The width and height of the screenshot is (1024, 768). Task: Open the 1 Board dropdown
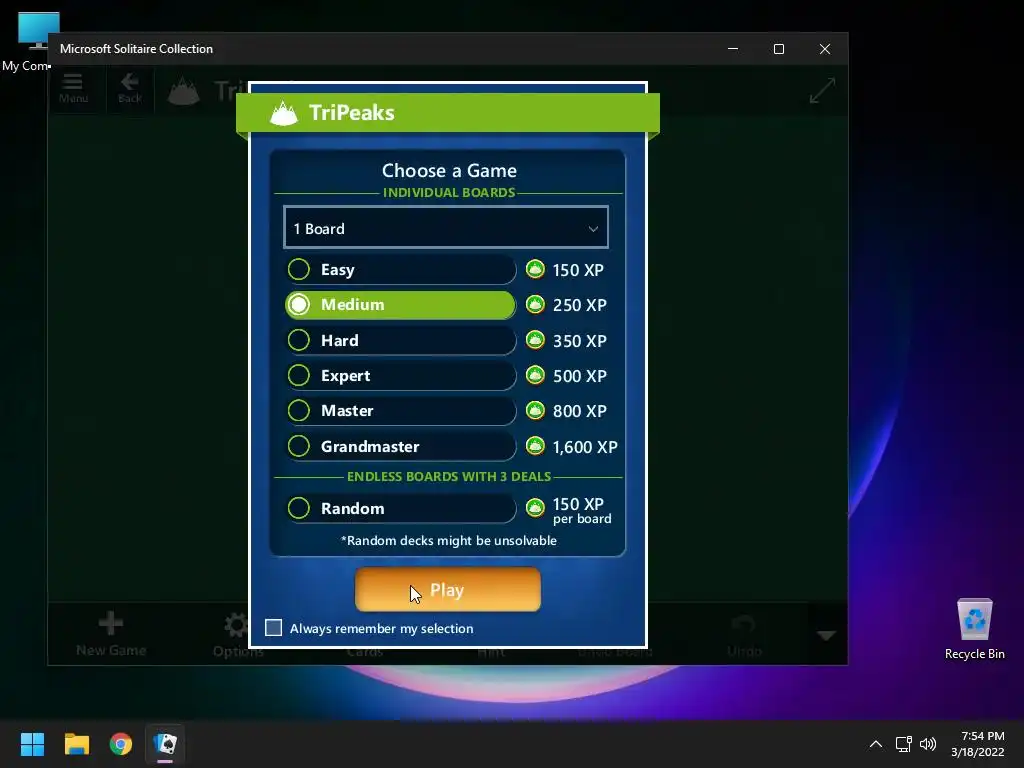click(446, 228)
